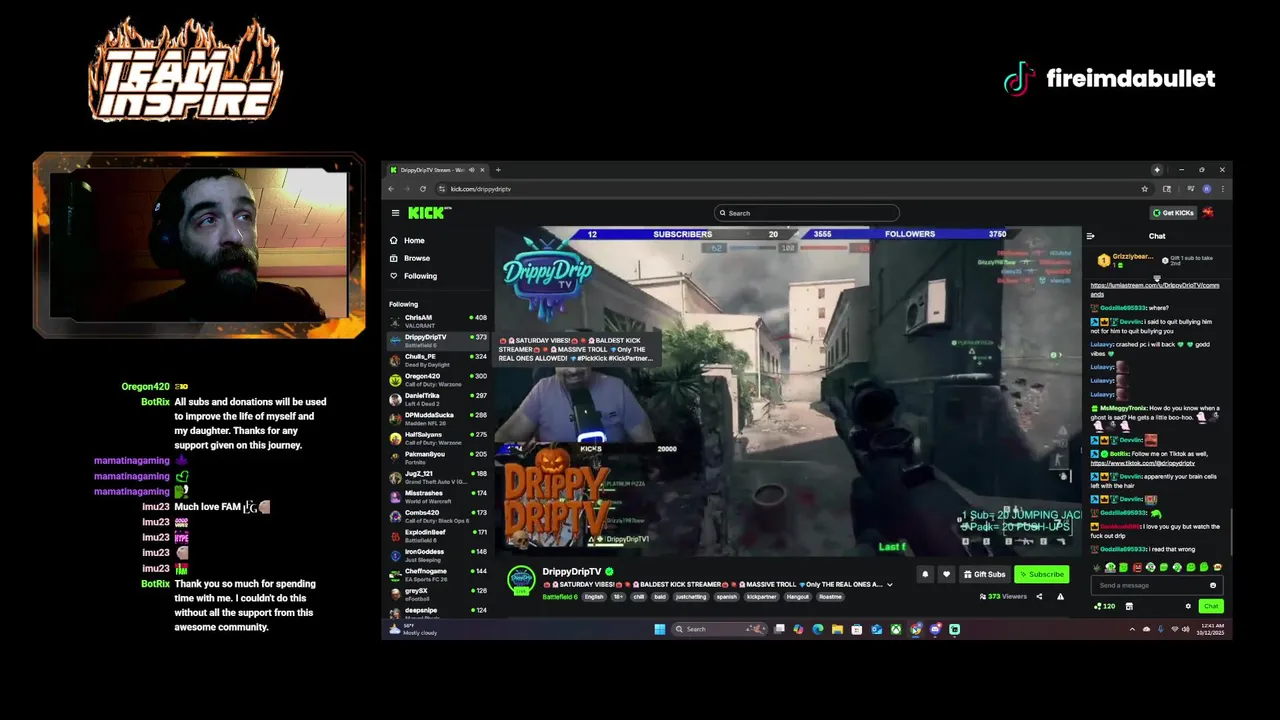Open the Kick hamburger menu
Screen dimensions: 1280x720
(x=396, y=213)
